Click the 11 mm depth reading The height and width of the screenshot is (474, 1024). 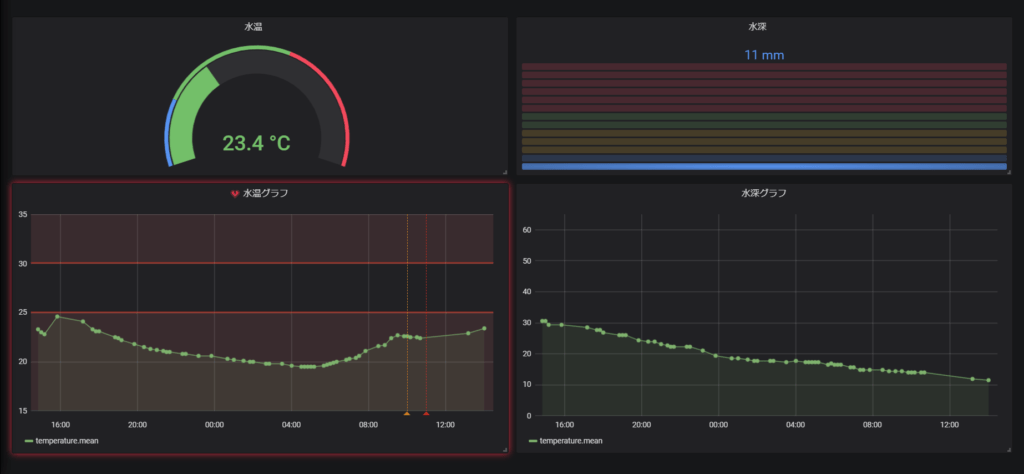(764, 54)
